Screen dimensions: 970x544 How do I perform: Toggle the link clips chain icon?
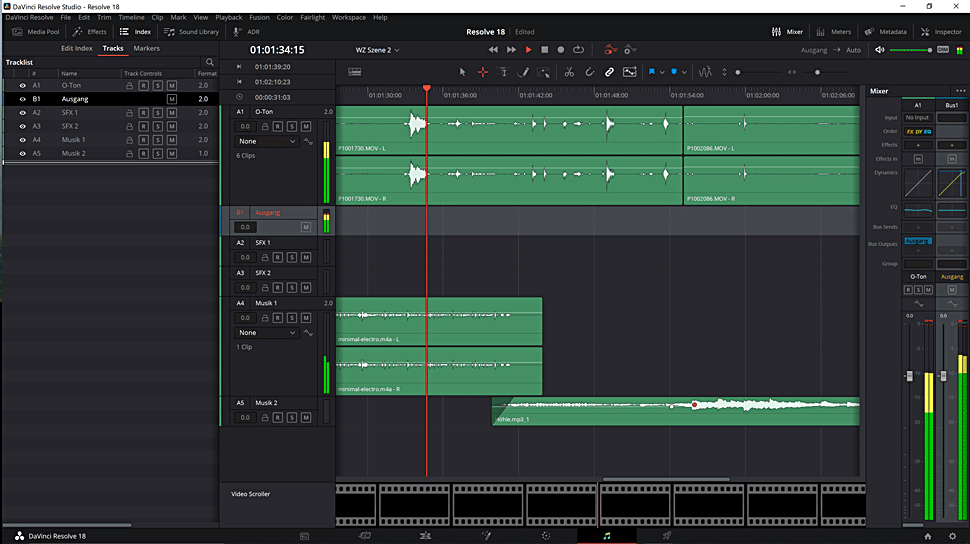click(x=609, y=72)
